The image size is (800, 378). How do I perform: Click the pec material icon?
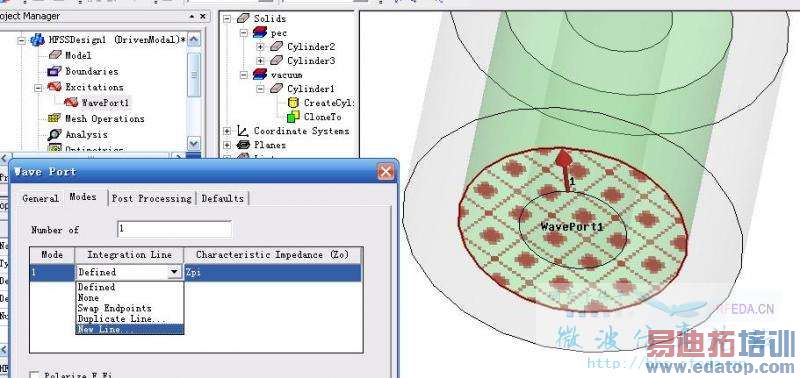(260, 33)
